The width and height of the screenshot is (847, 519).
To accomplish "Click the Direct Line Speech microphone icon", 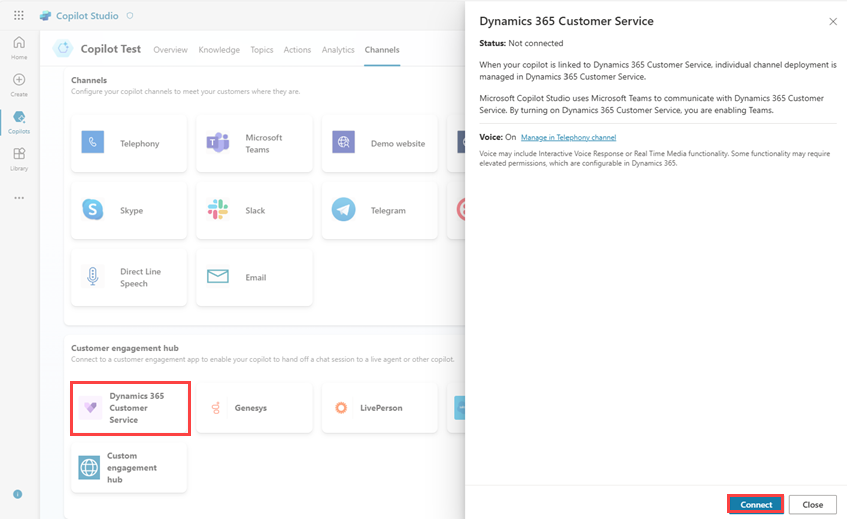I will [x=93, y=276].
